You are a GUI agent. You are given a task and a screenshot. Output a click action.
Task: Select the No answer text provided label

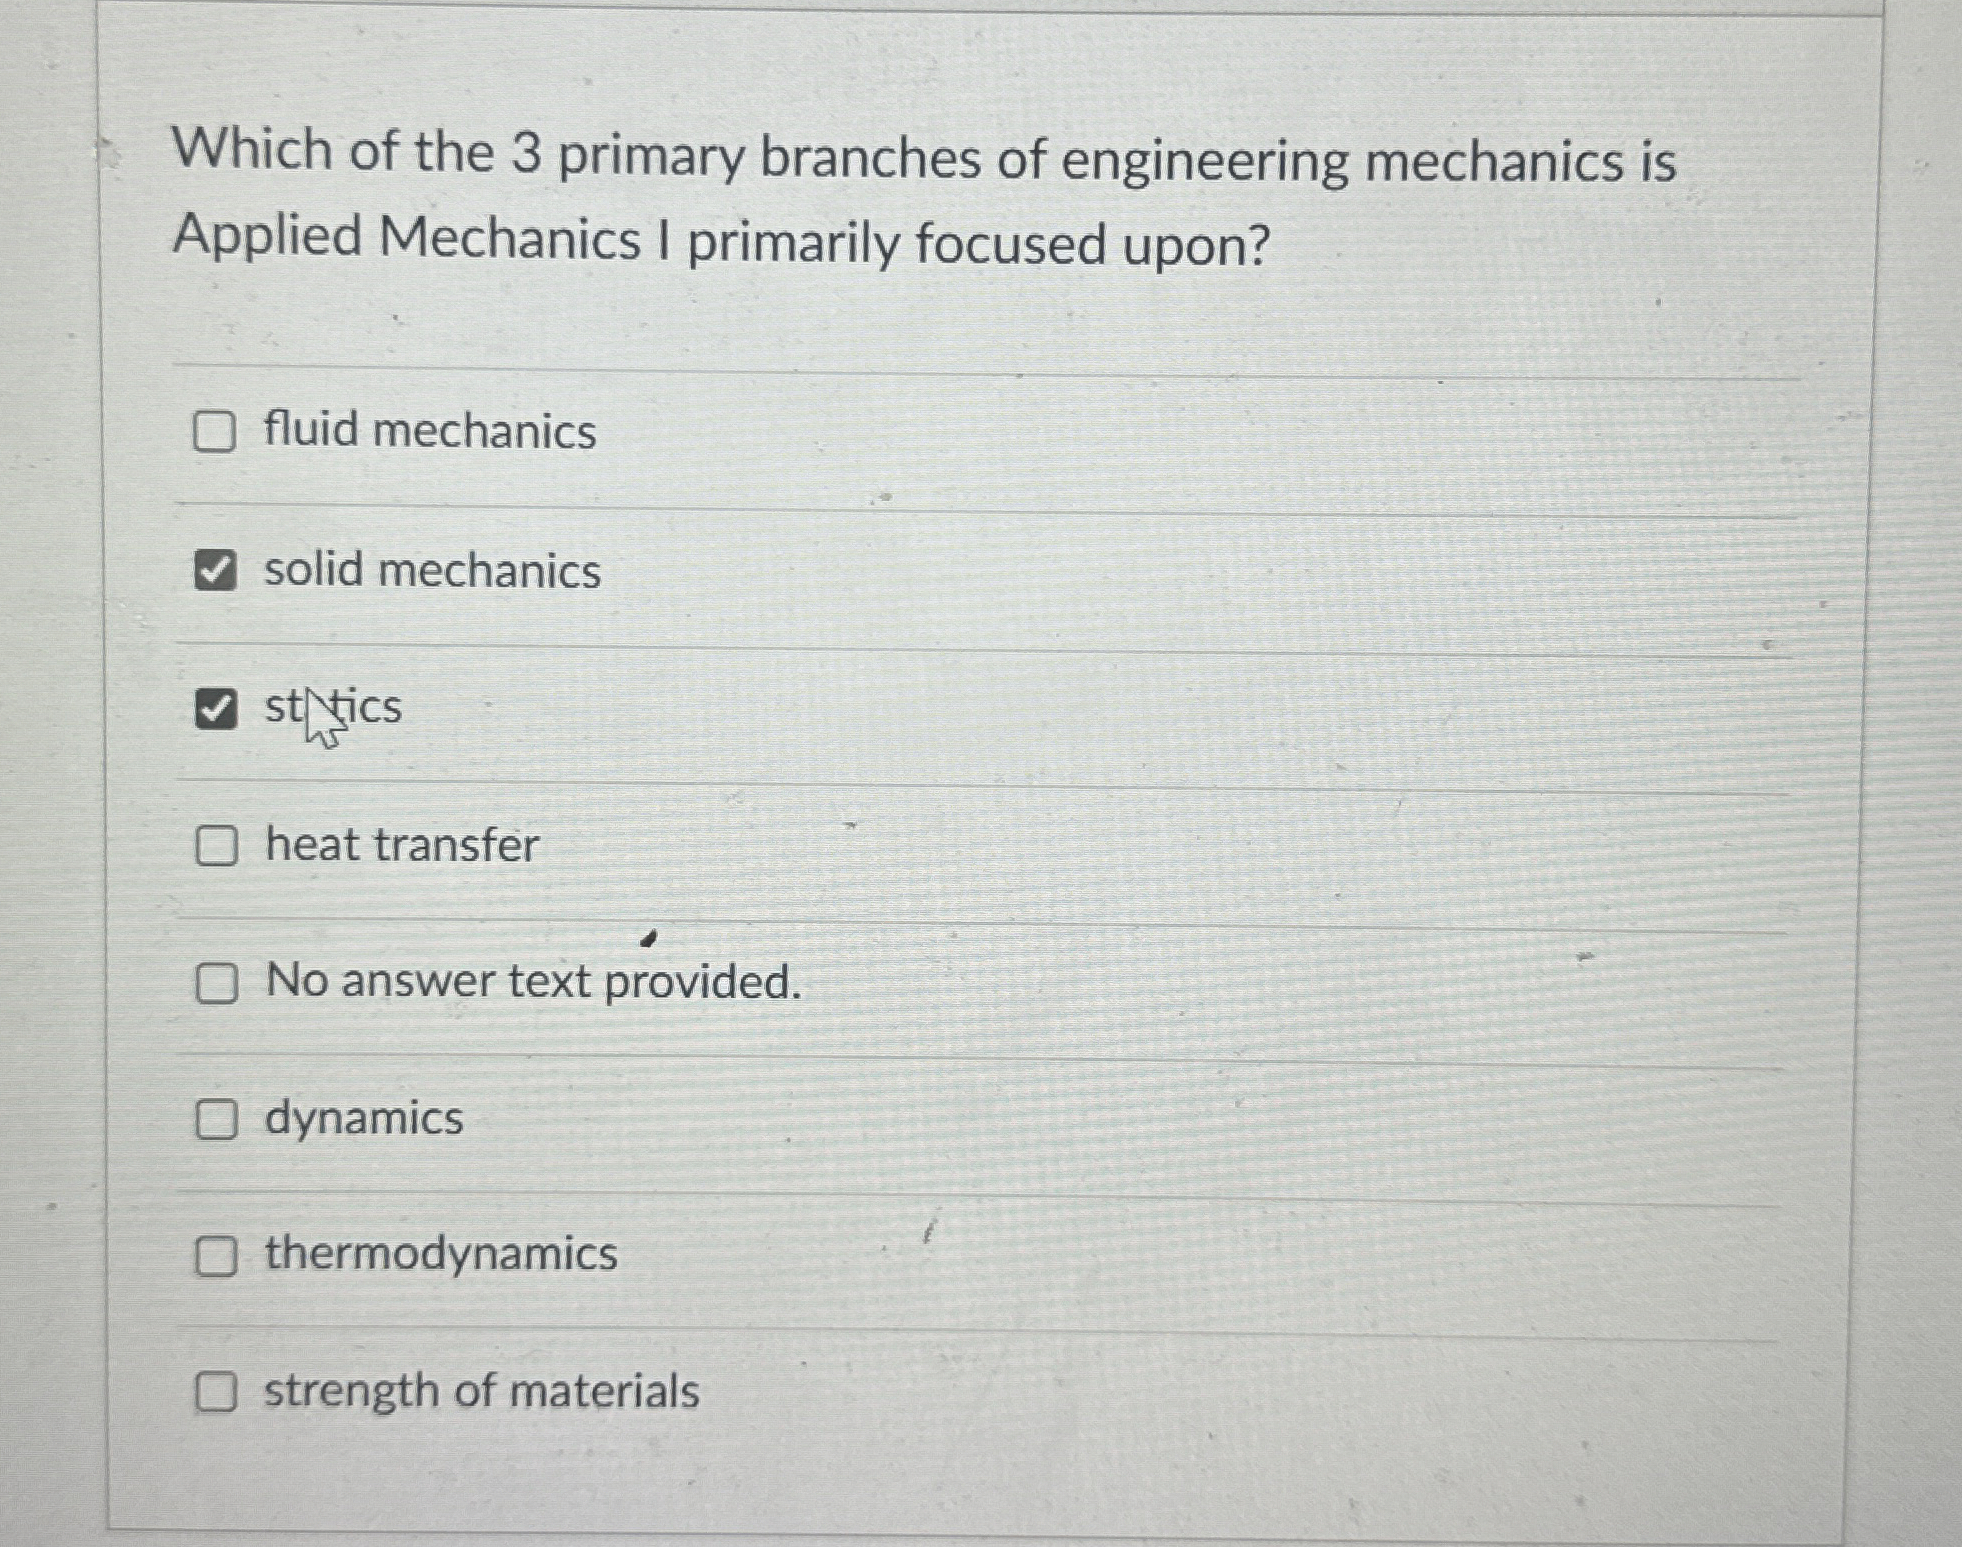[532, 983]
